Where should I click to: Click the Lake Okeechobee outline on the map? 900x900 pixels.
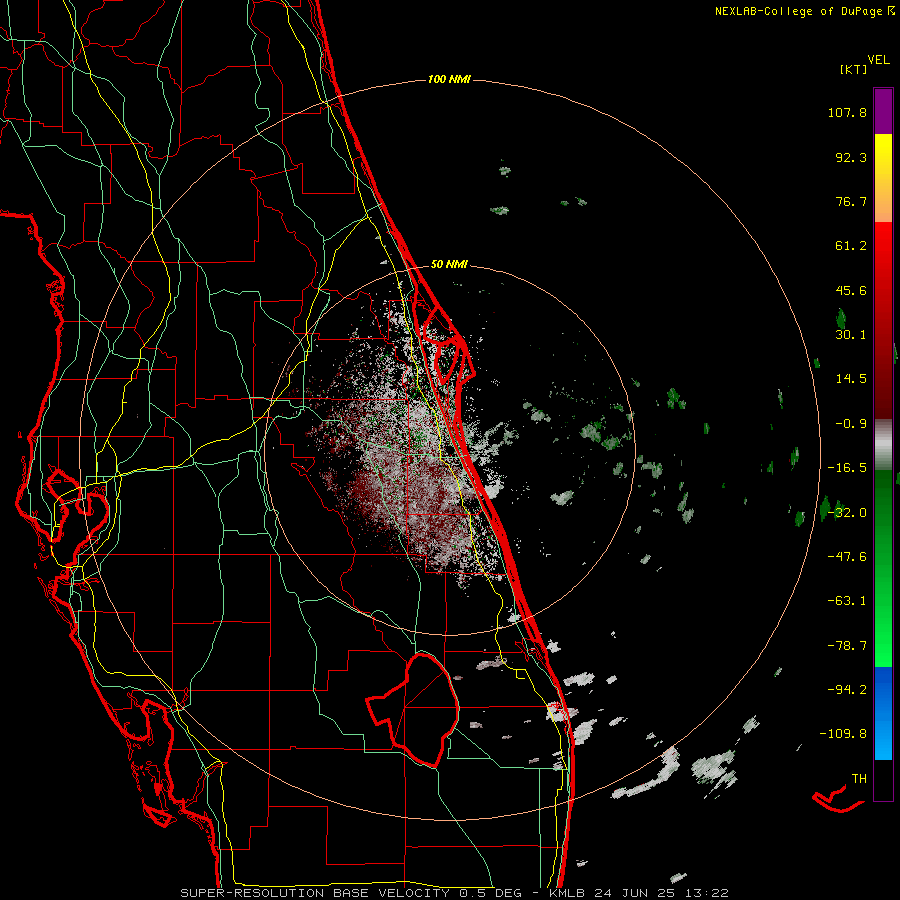pos(413,709)
